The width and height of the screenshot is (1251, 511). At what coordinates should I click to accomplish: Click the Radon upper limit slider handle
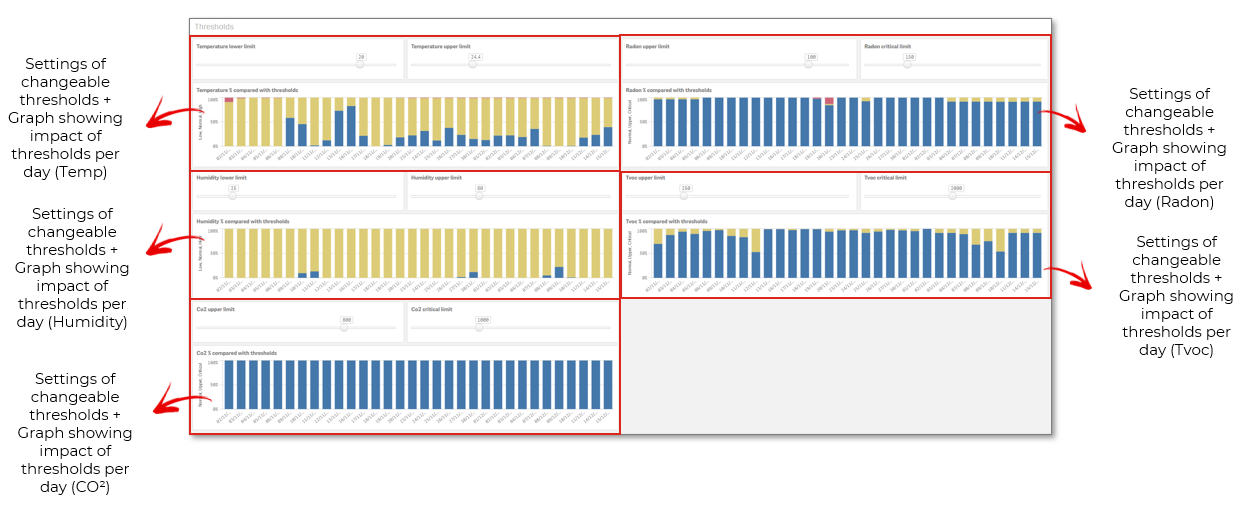[x=810, y=65]
